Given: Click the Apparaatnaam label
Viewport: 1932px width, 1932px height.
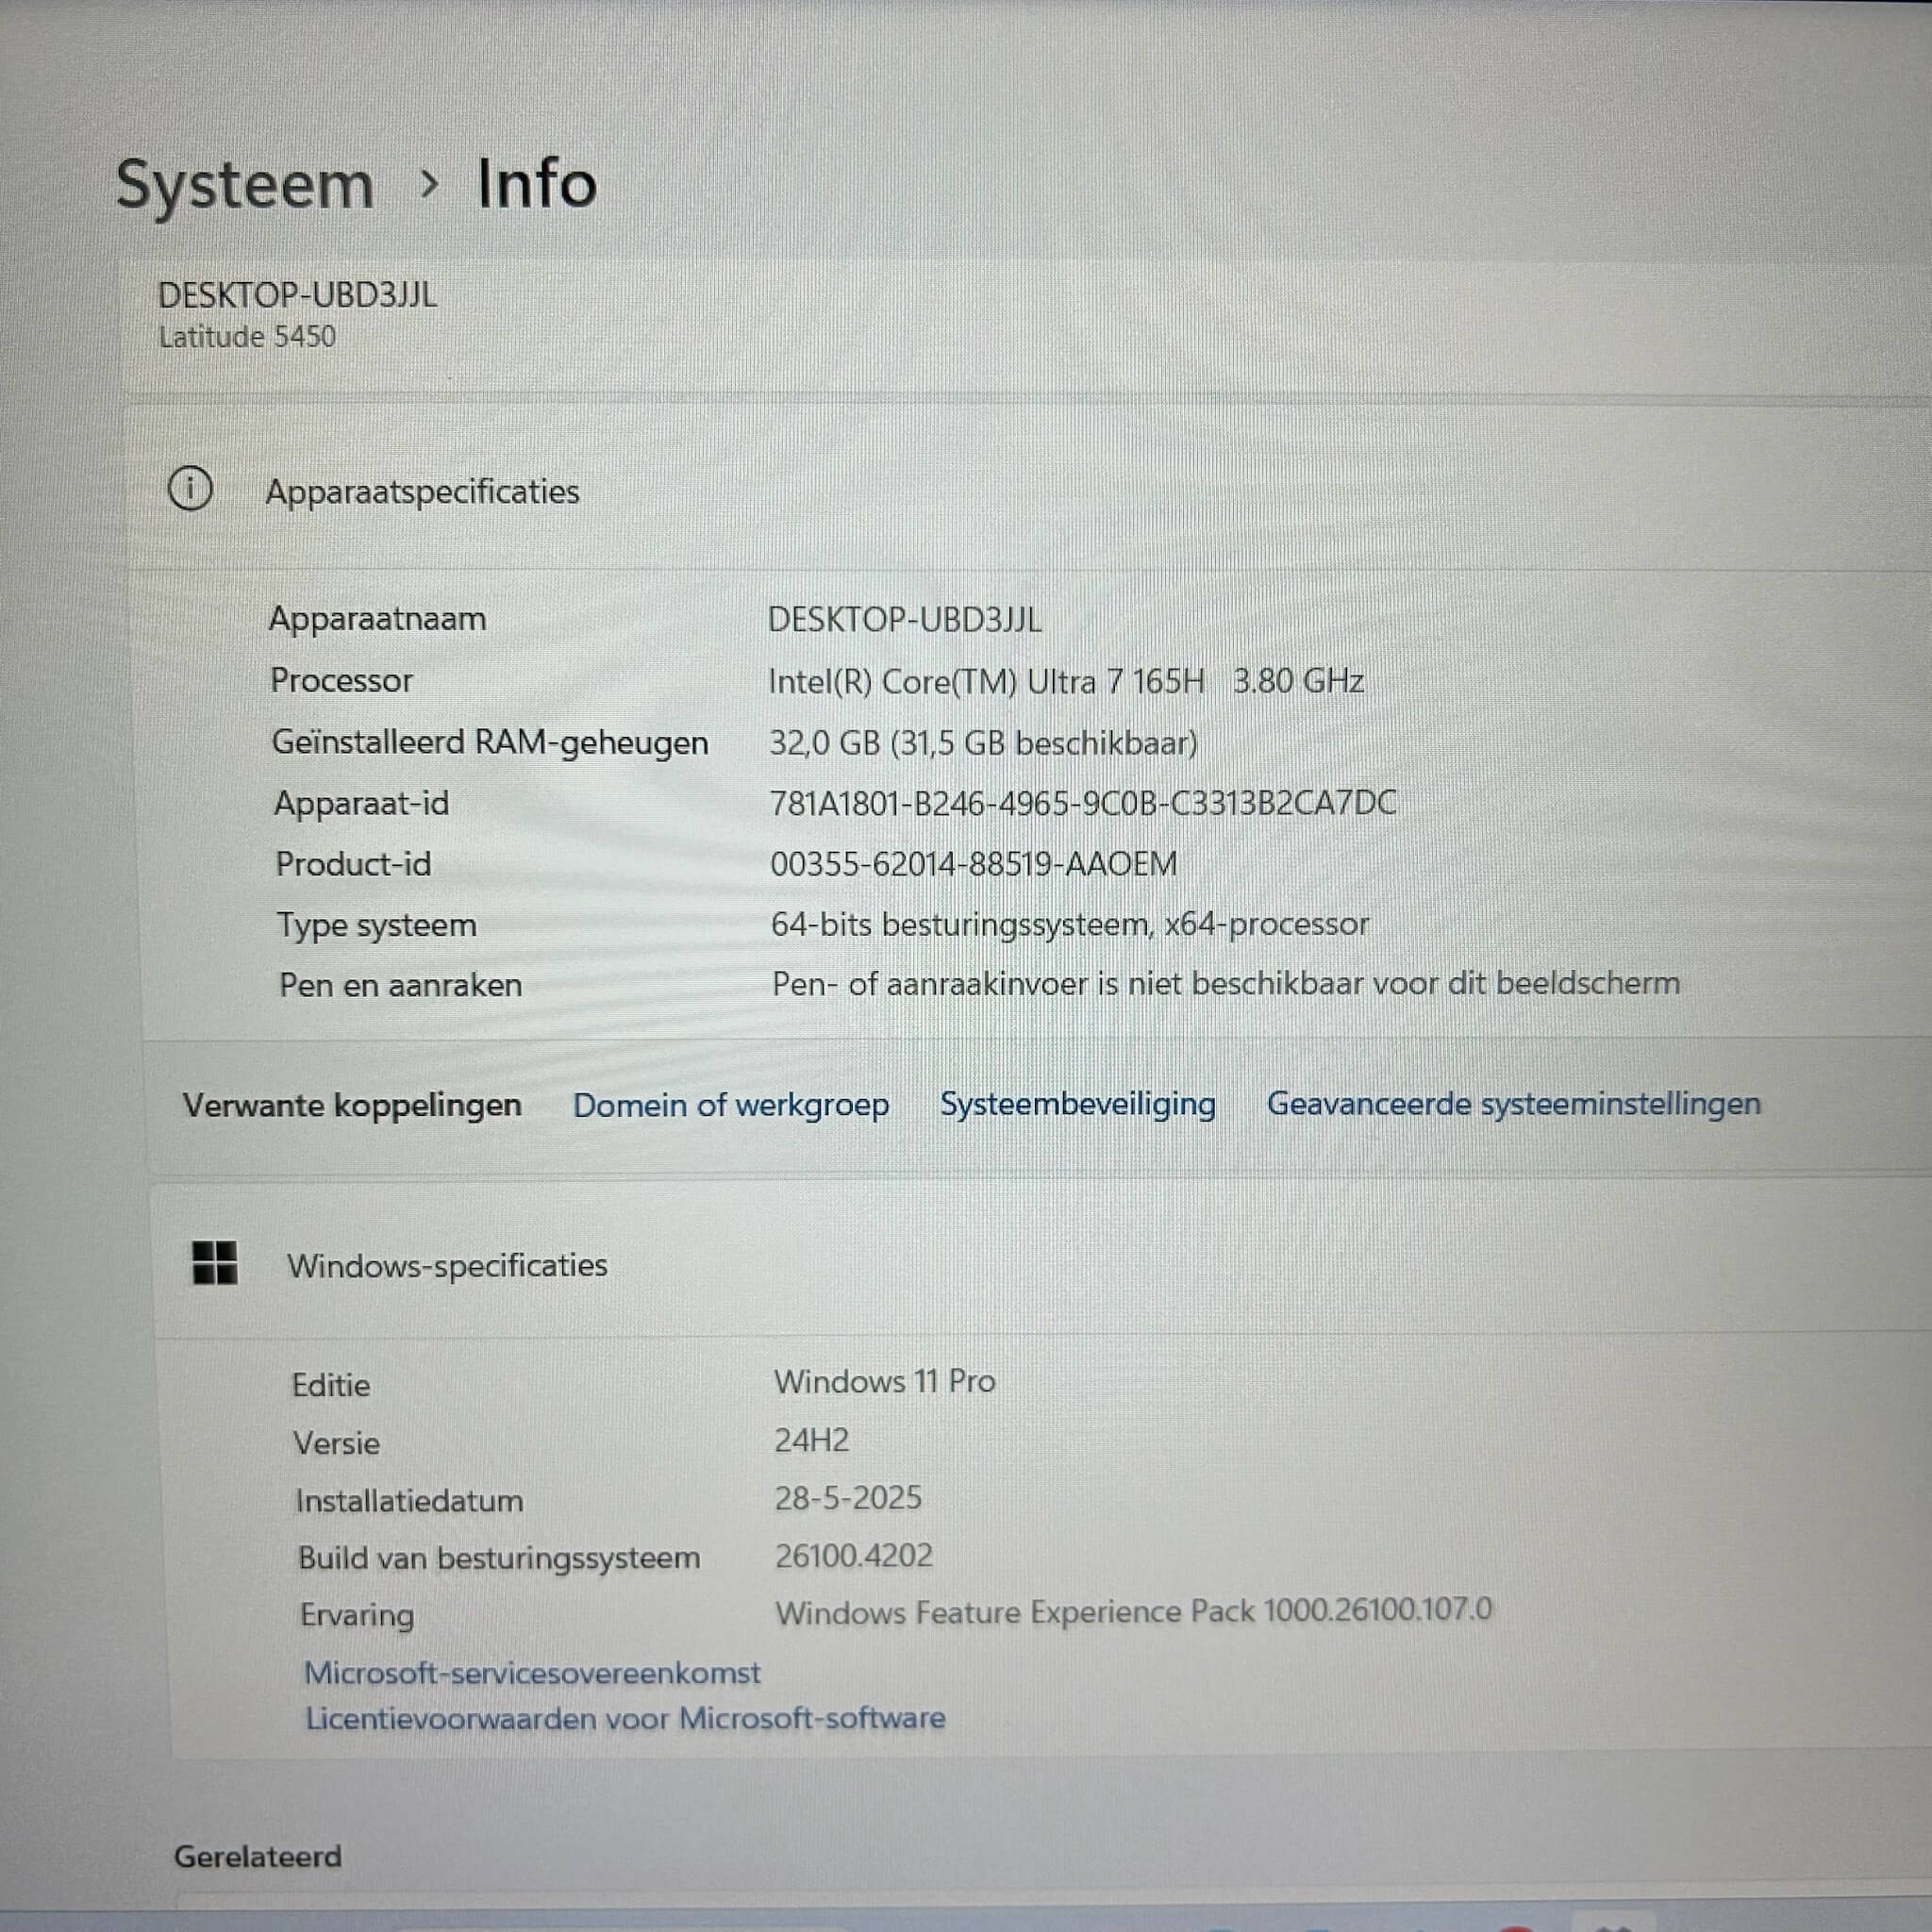Looking at the screenshot, I should point(378,619).
